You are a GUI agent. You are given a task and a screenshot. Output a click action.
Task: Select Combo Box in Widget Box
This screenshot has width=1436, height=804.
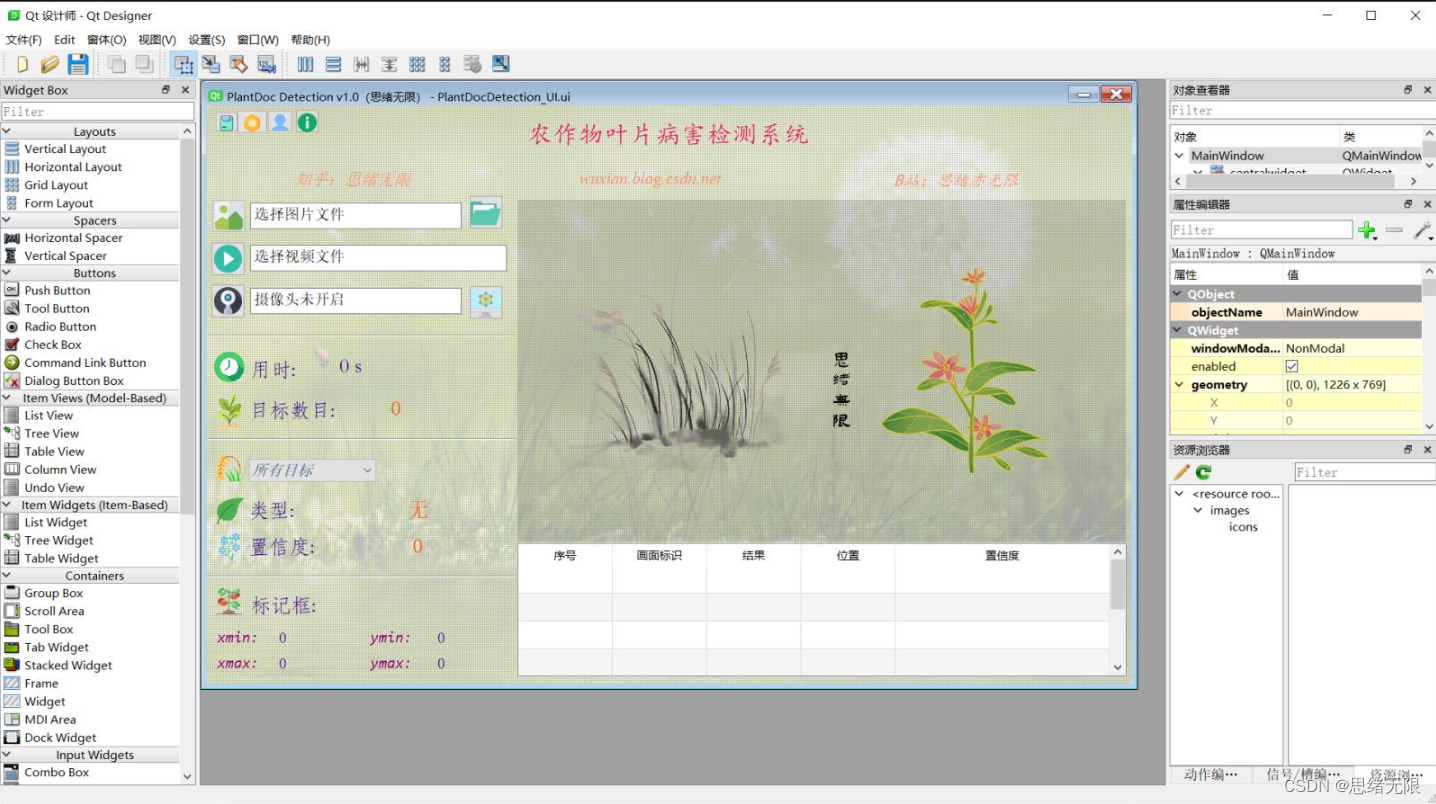pos(56,772)
